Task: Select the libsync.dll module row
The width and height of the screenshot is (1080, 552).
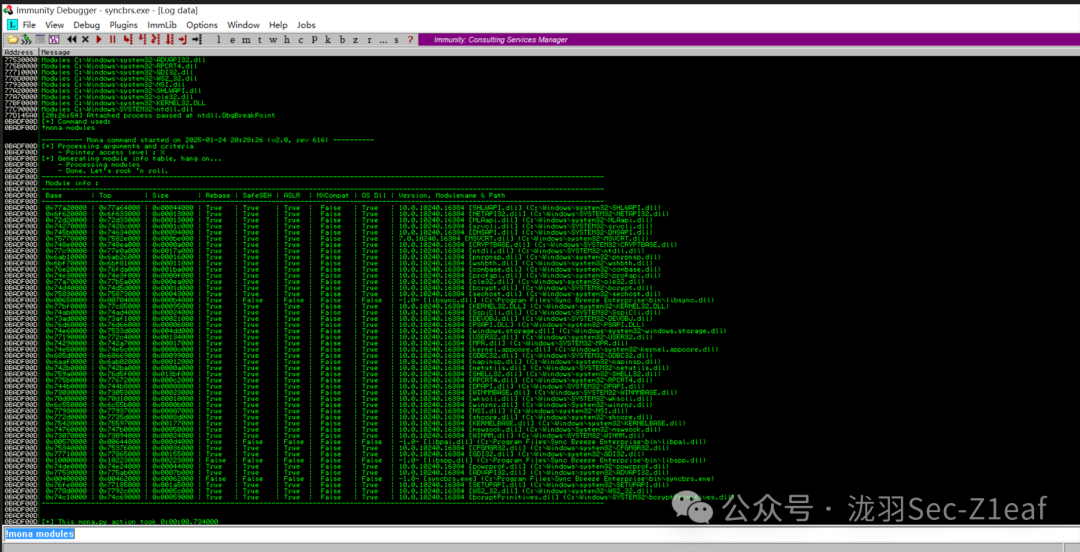Action: pyautogui.click(x=379, y=300)
